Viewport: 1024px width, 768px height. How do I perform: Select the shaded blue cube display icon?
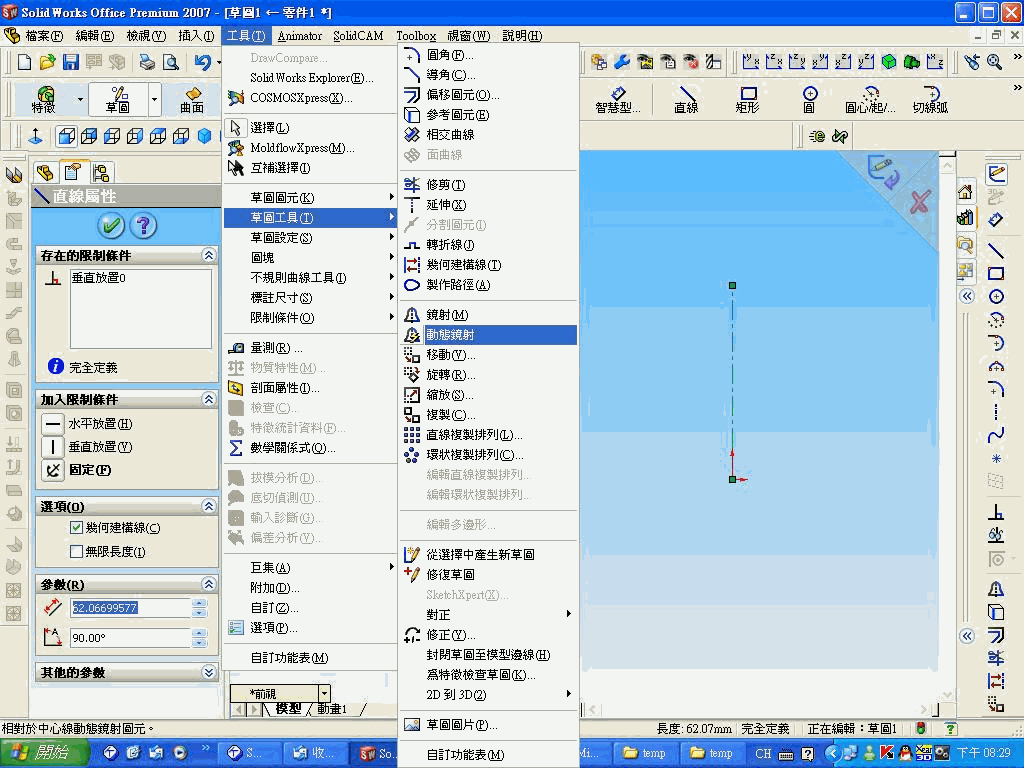tap(204, 136)
